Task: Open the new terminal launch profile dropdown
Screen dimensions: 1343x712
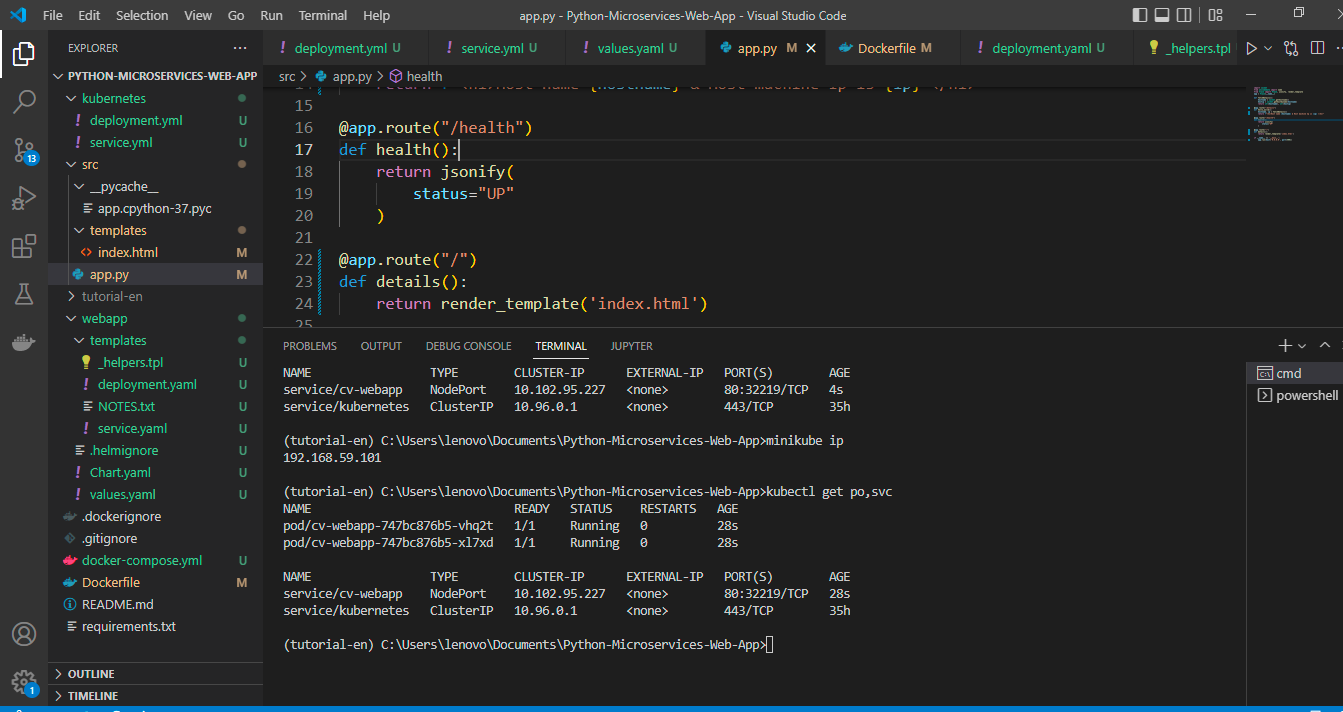Action: [1301, 345]
